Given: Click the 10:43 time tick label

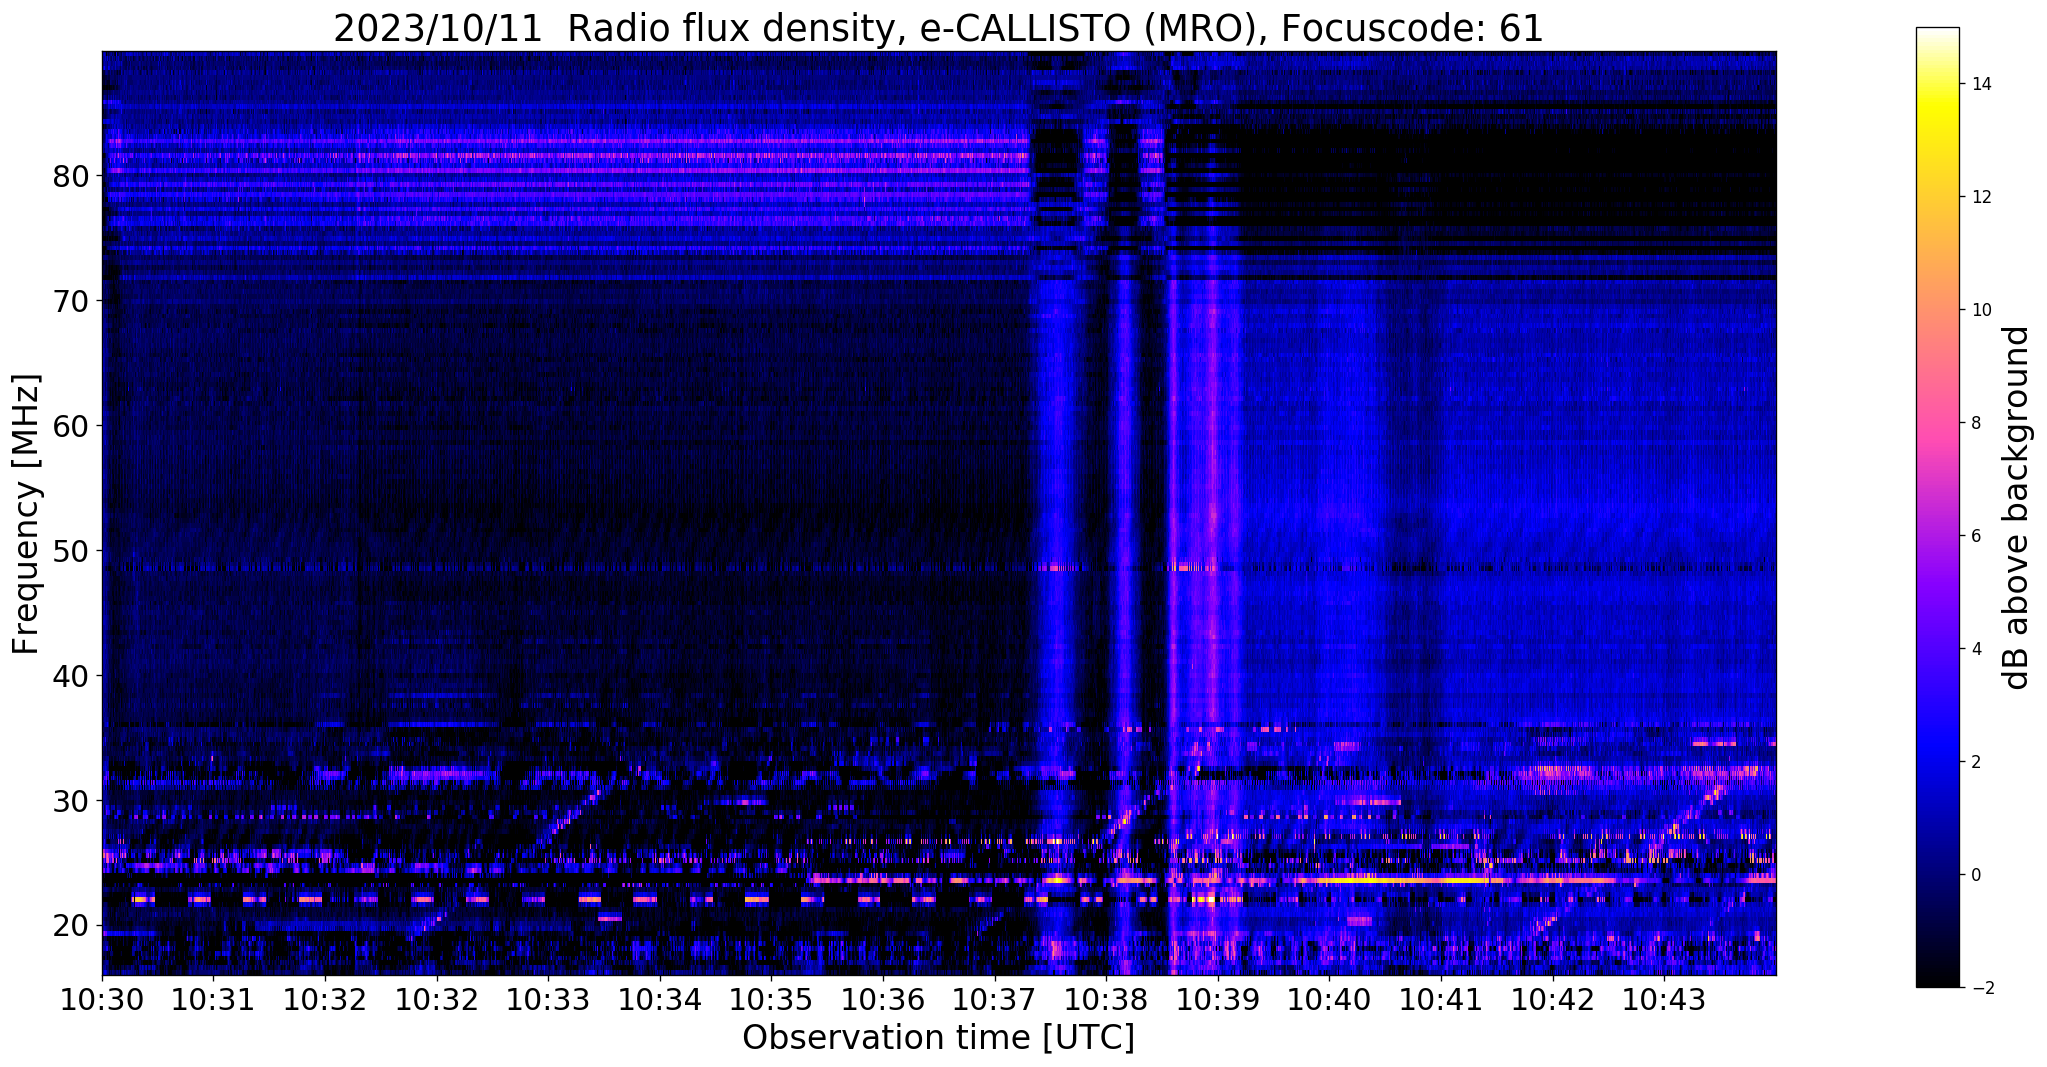Looking at the screenshot, I should tap(1662, 999).
